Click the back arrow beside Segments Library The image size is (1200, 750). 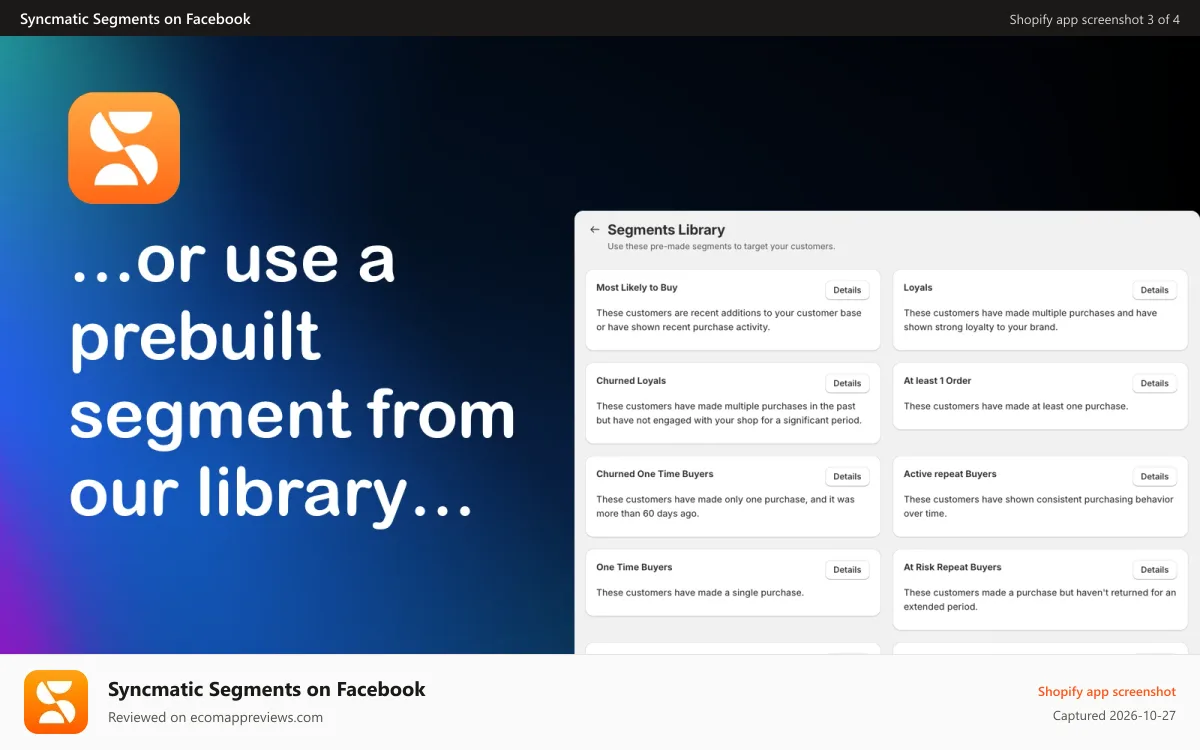tap(594, 229)
